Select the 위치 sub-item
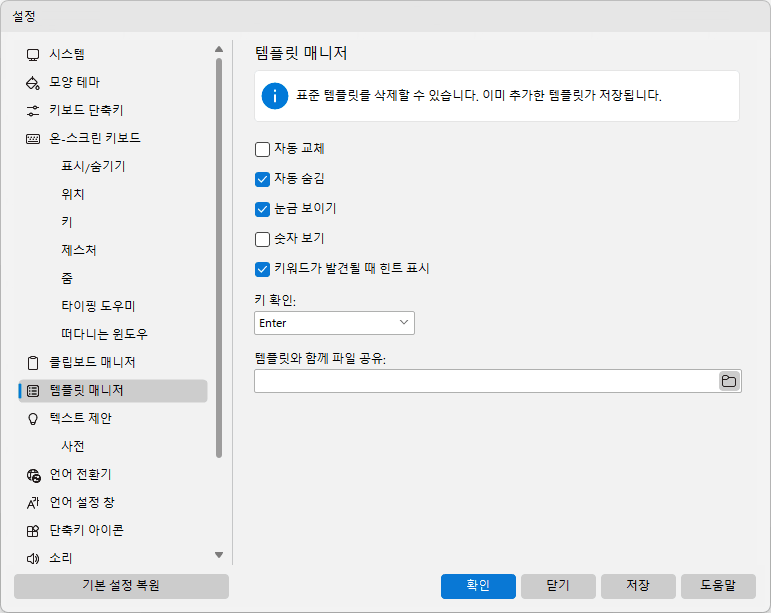The width and height of the screenshot is (771, 613). [x=73, y=195]
